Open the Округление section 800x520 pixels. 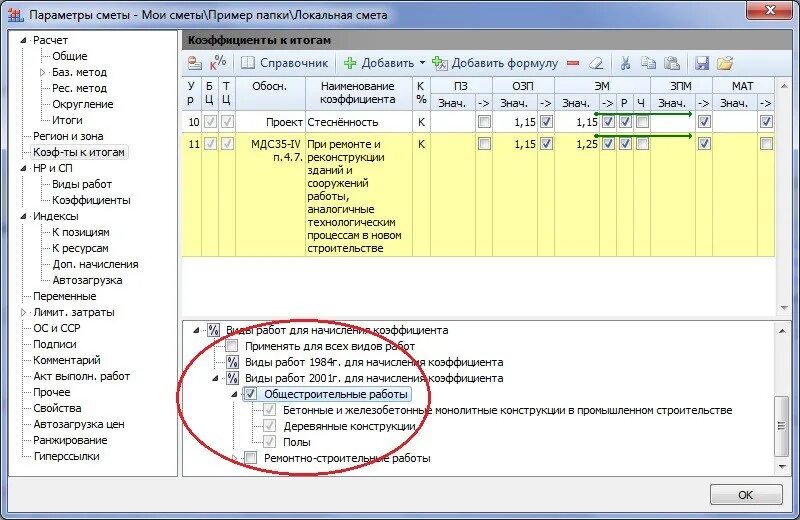coord(83,104)
